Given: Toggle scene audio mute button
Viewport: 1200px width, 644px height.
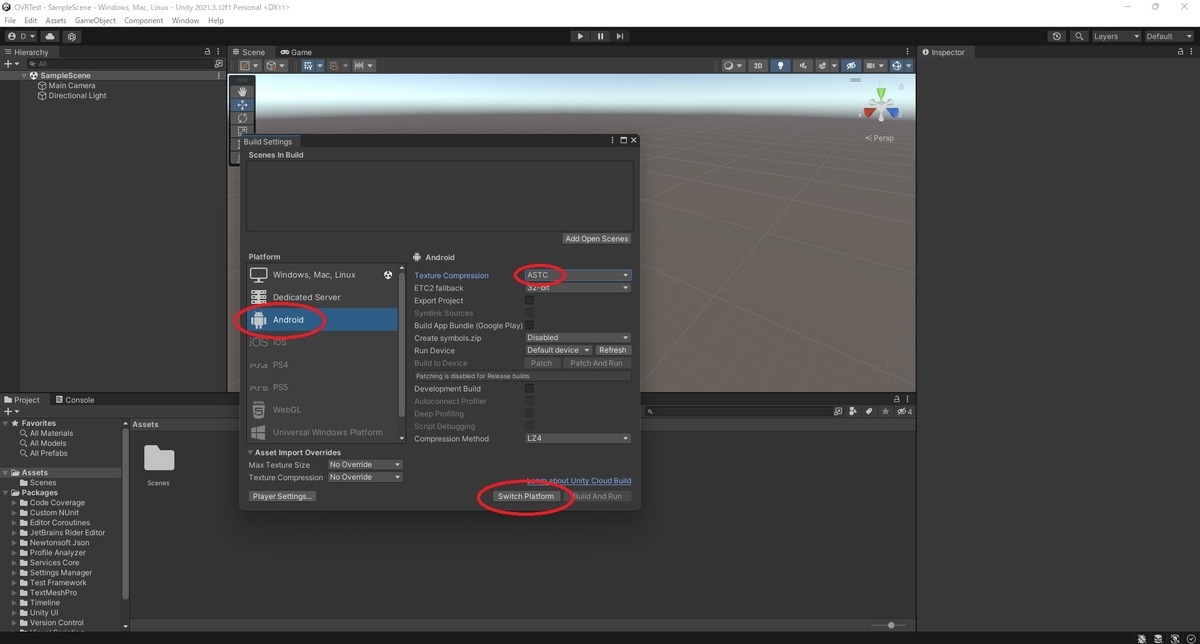Looking at the screenshot, I should [x=802, y=66].
